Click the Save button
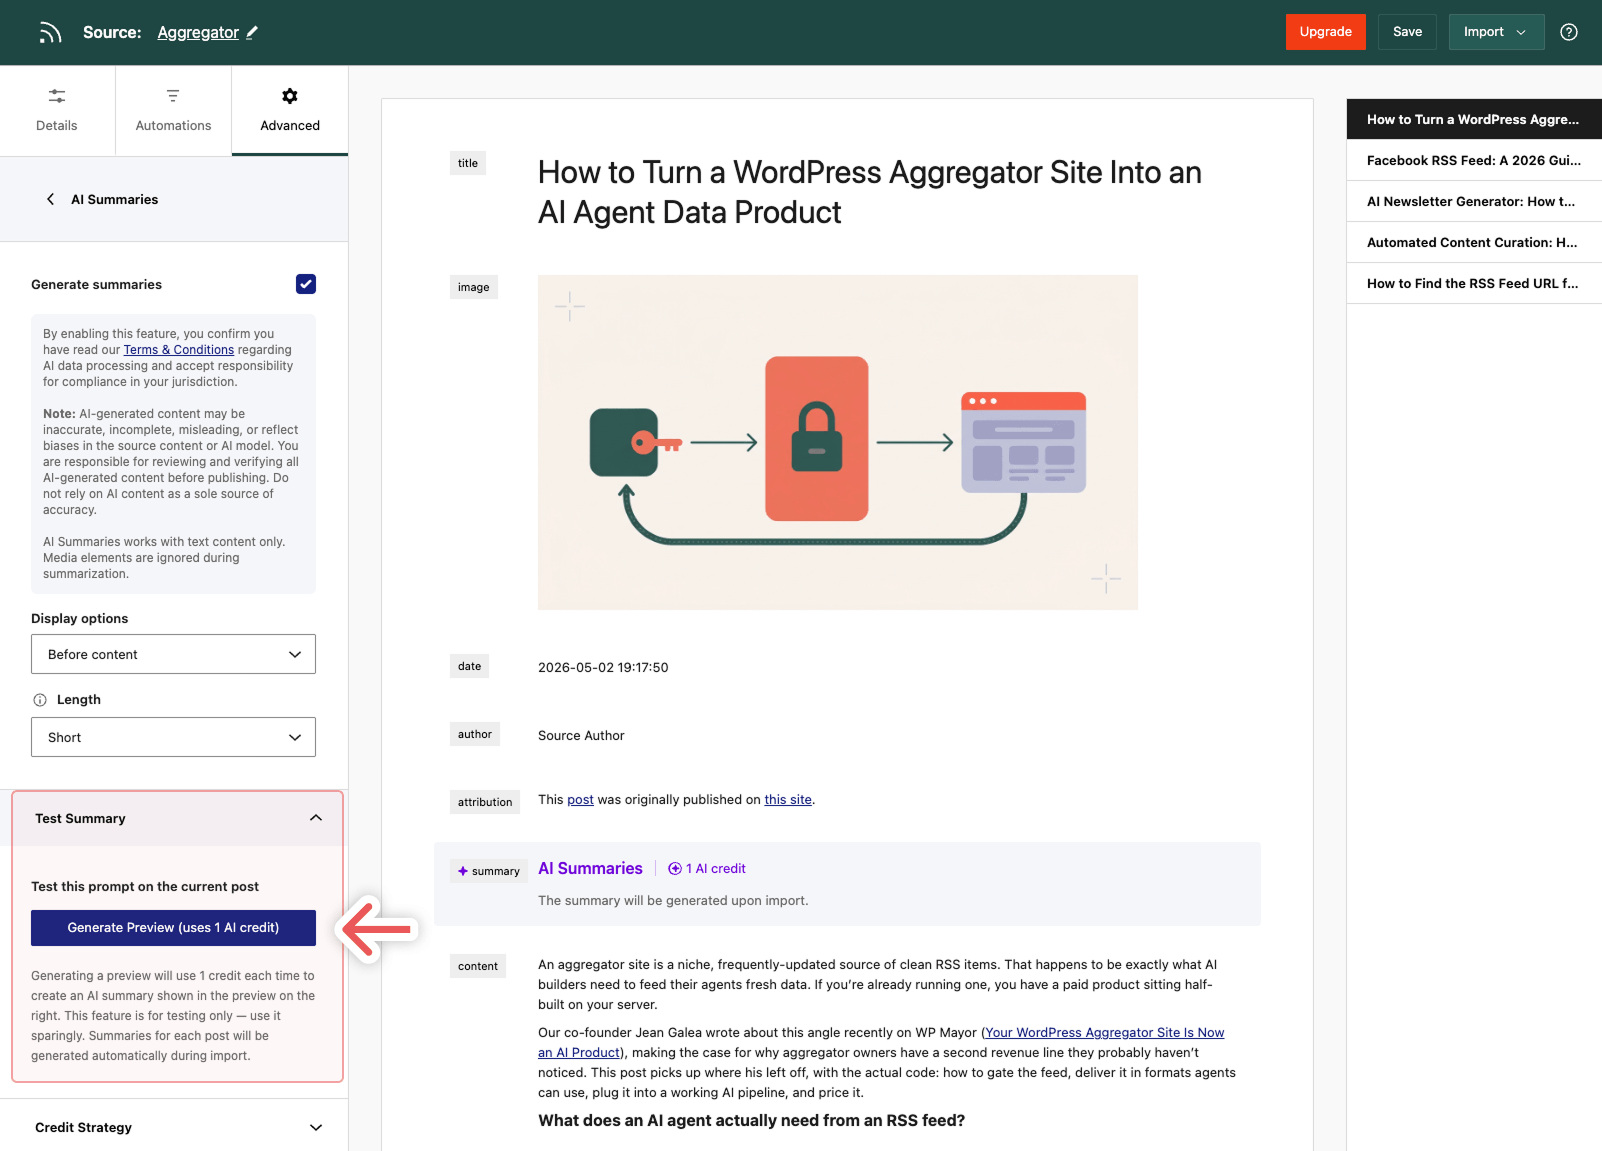Image resolution: width=1602 pixels, height=1151 pixels. pyautogui.click(x=1407, y=32)
